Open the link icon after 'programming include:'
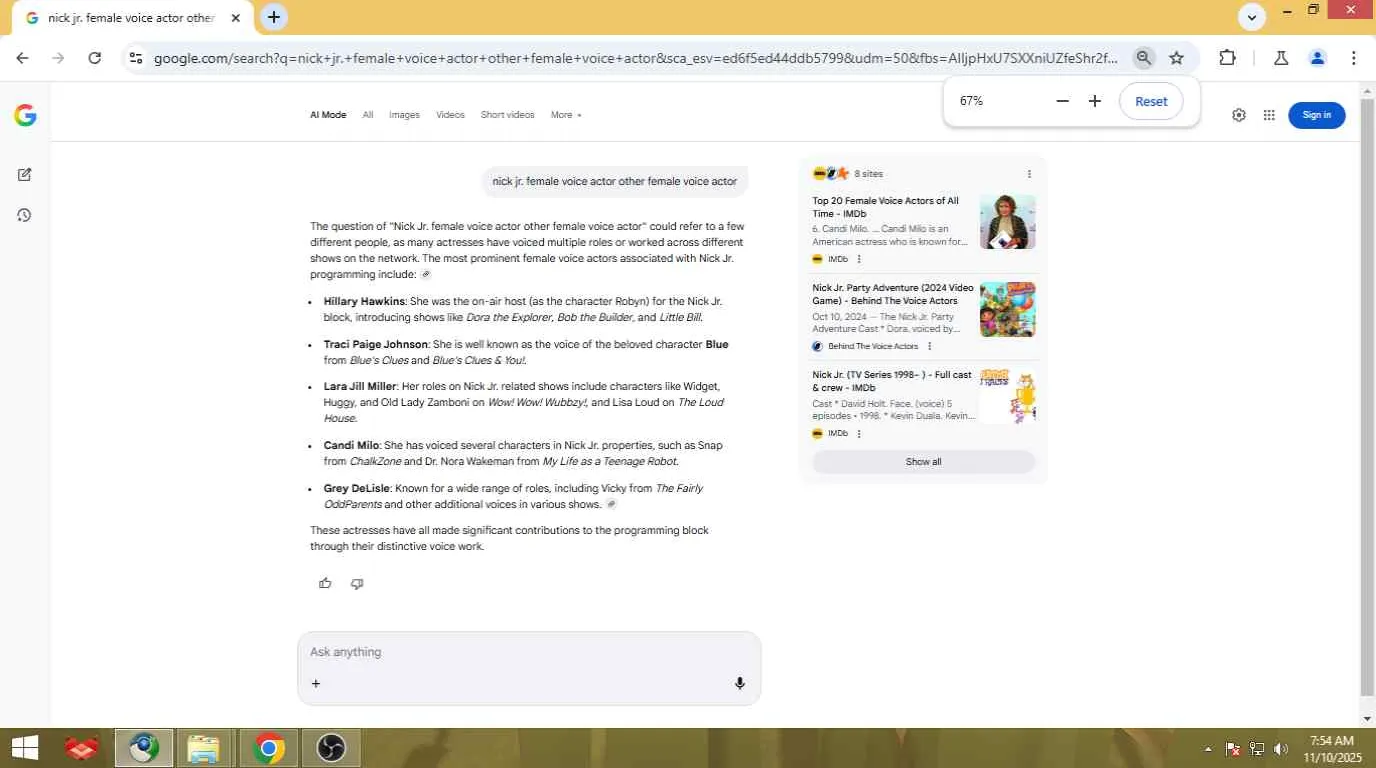Image resolution: width=1376 pixels, height=768 pixels. point(426,274)
